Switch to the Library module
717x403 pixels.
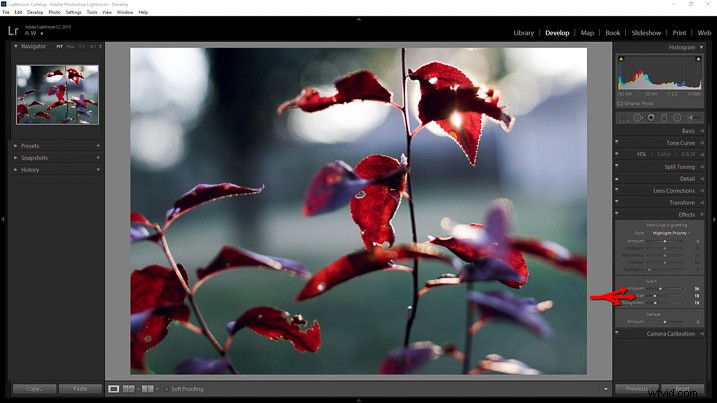tap(524, 33)
